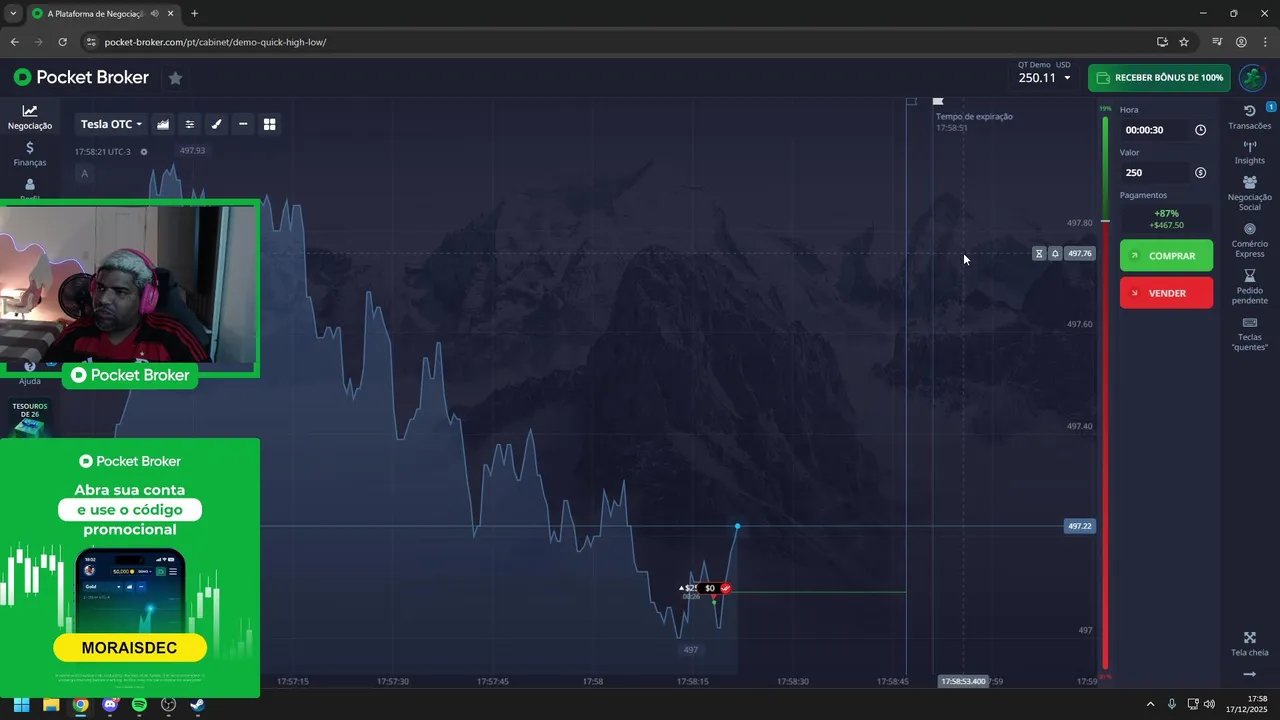This screenshot has height=720, width=1280.
Task: Open Steam from the taskbar
Action: pos(198,704)
